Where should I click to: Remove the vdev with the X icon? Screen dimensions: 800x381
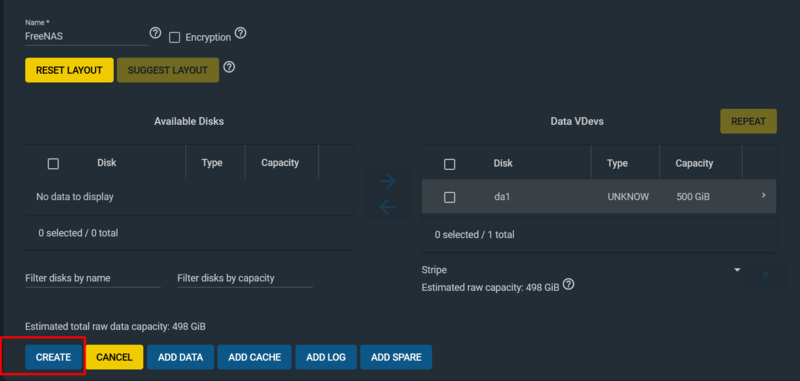click(765, 275)
